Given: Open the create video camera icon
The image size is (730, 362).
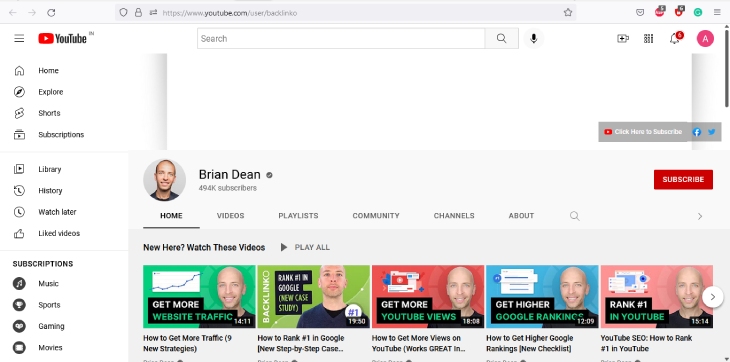Looking at the screenshot, I should pyautogui.click(x=623, y=39).
